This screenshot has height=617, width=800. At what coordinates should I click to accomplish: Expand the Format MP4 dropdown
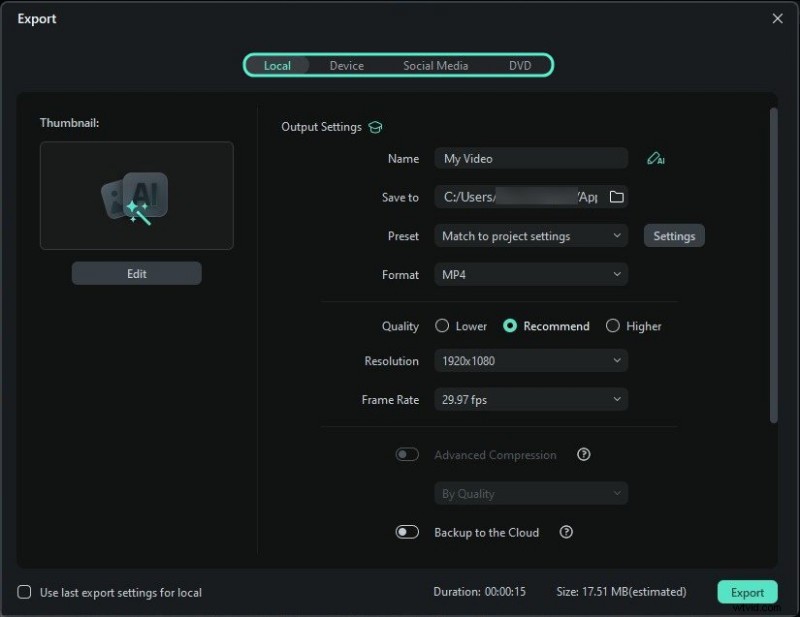tap(531, 274)
